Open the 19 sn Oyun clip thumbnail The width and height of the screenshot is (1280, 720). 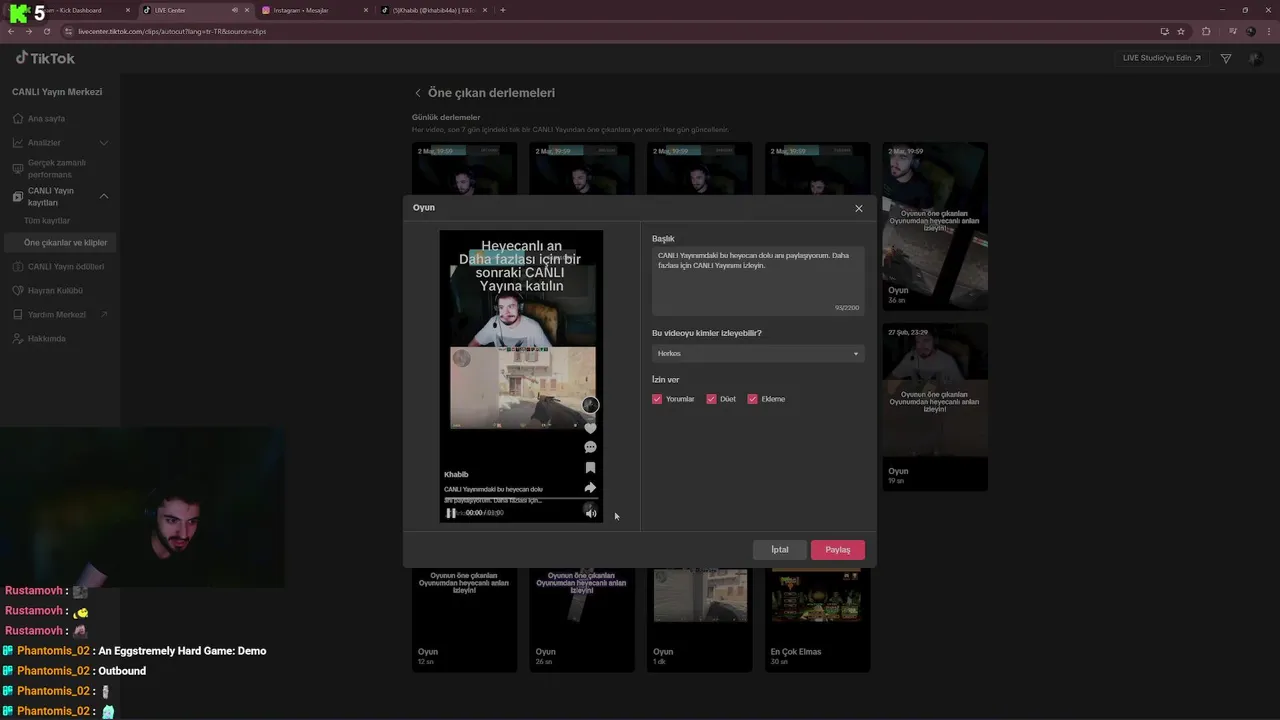click(x=934, y=406)
